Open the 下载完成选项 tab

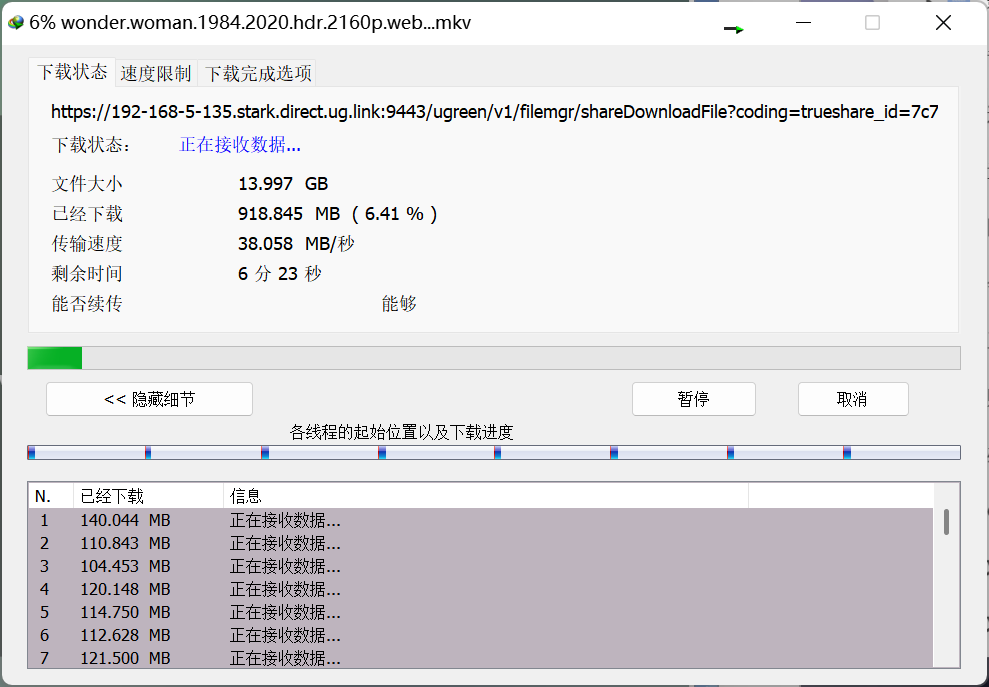pyautogui.click(x=257, y=74)
